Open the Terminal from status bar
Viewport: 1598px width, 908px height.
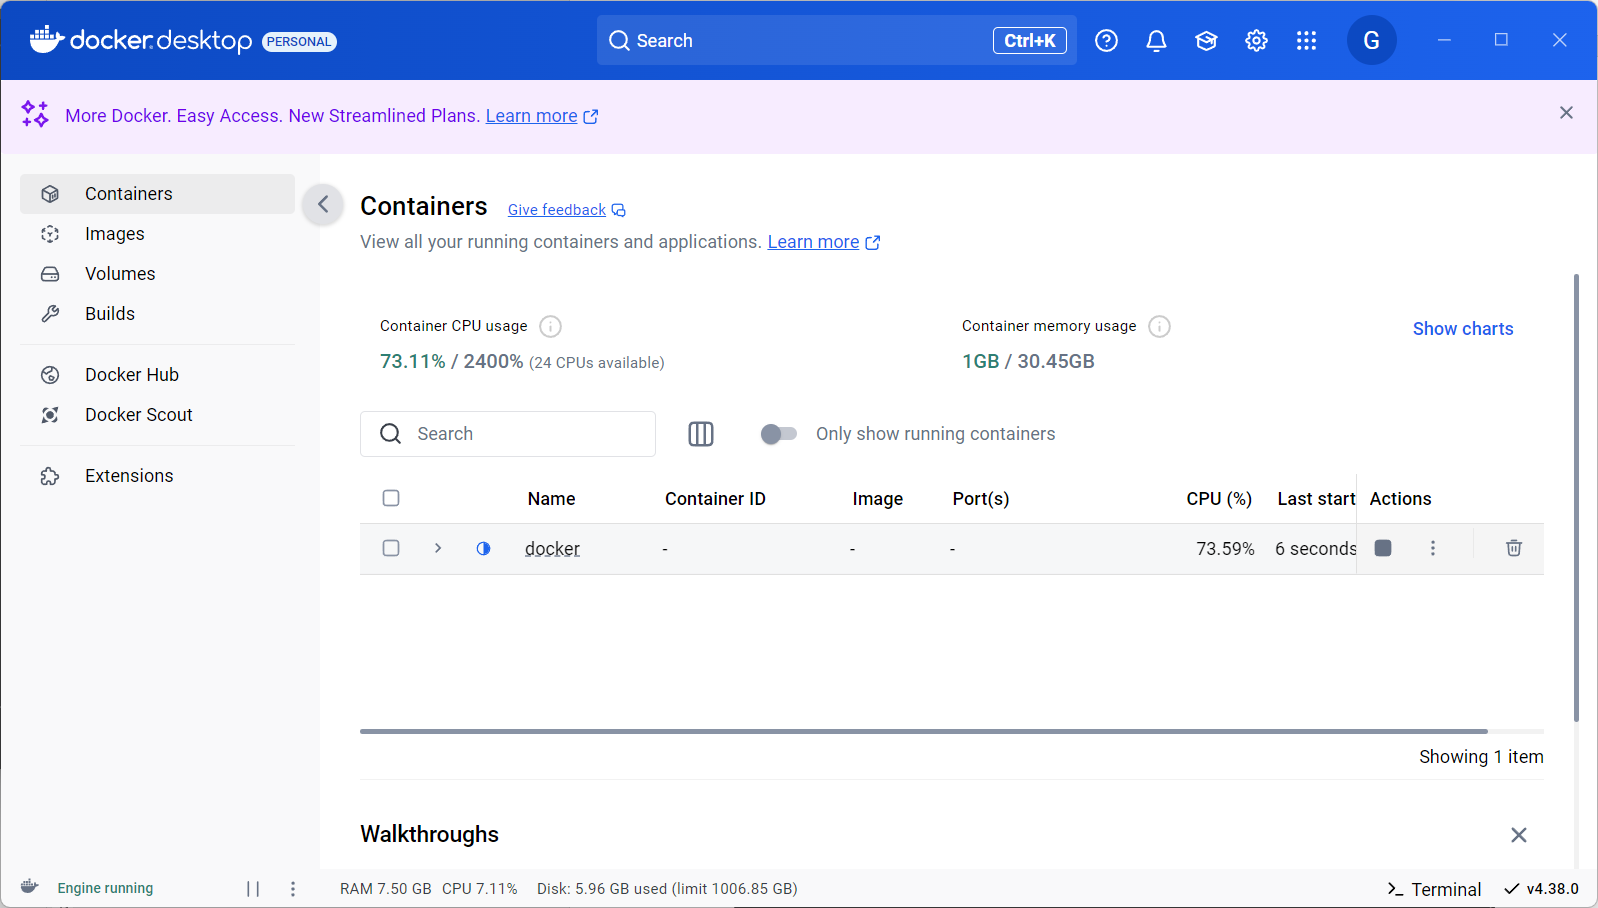[x=1434, y=889]
